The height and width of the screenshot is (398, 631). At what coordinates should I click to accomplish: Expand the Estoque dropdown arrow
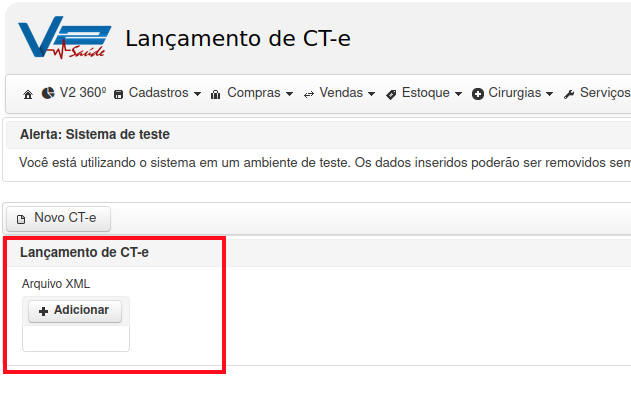click(x=458, y=94)
